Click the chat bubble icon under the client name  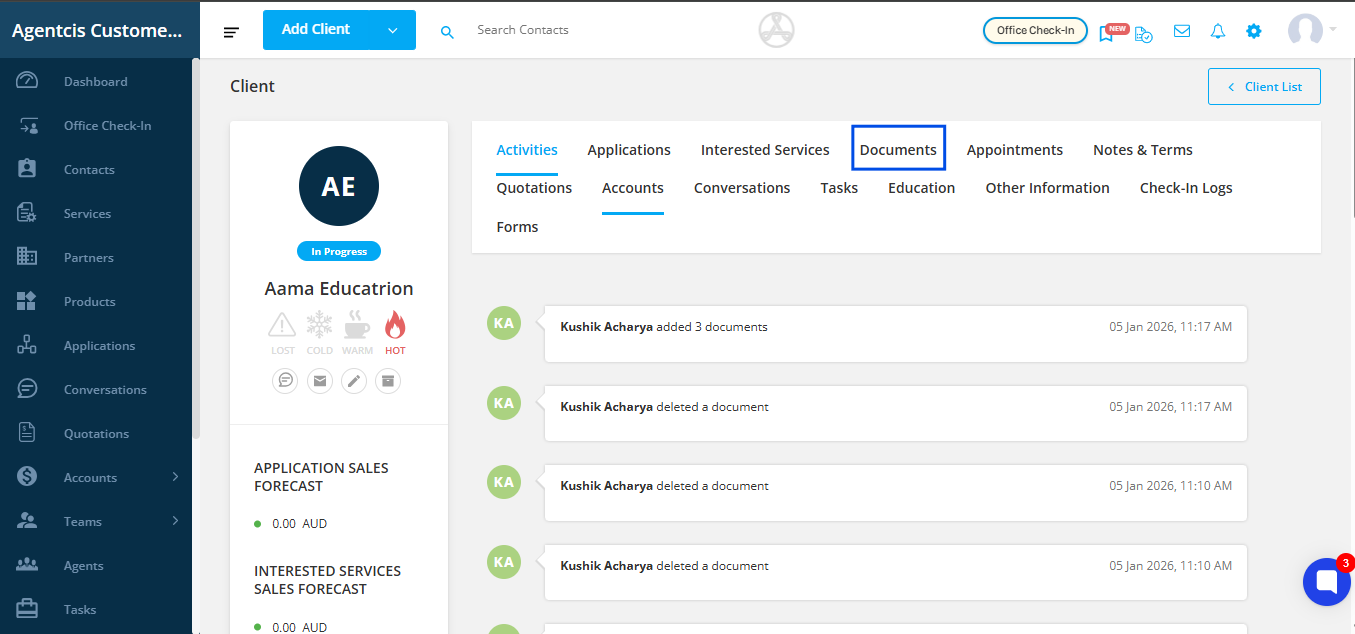286,380
